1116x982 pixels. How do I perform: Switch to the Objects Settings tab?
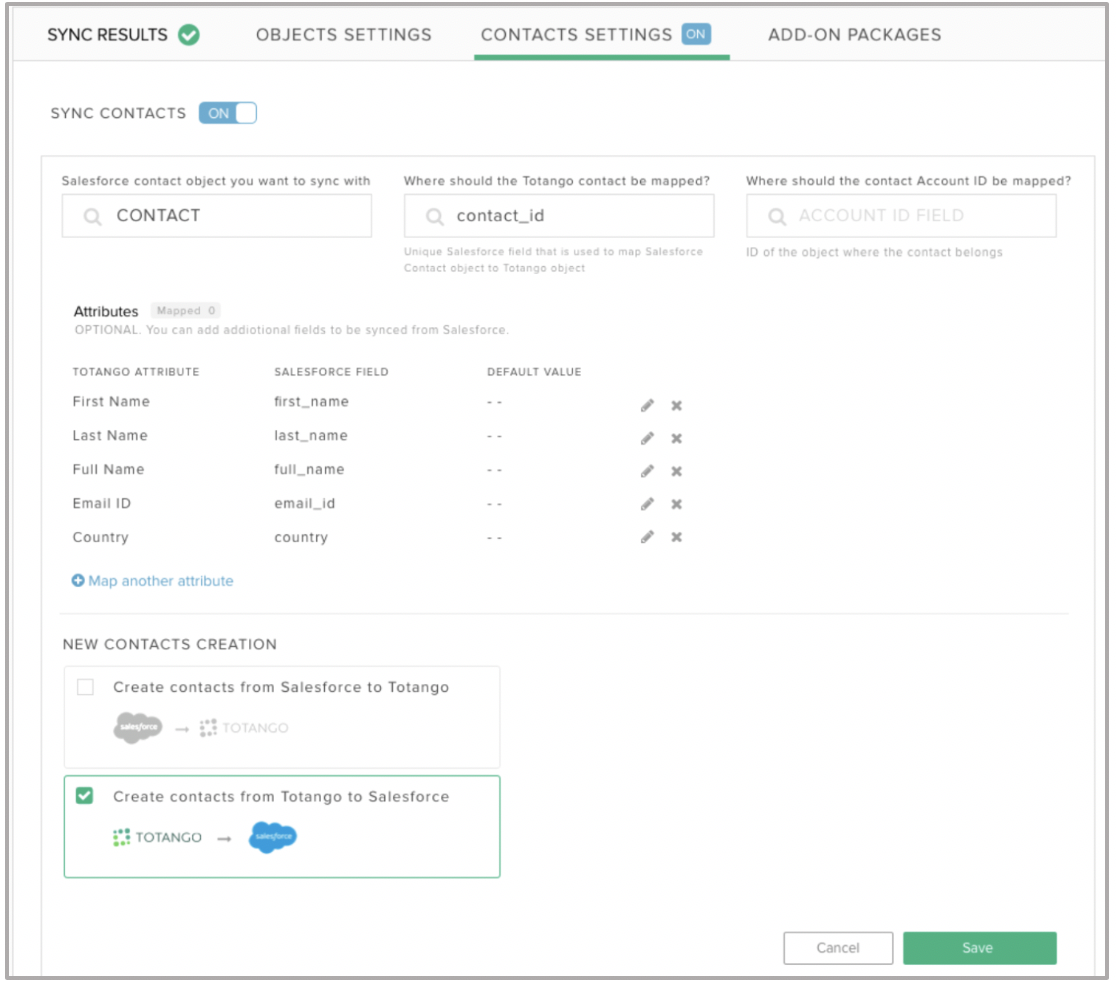point(344,35)
